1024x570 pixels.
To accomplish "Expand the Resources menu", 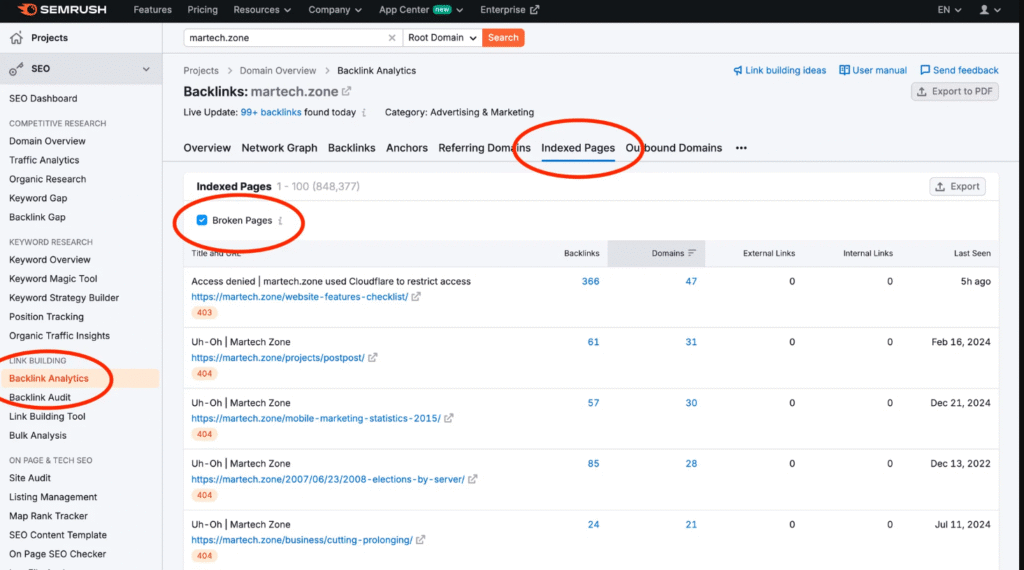I will [262, 10].
